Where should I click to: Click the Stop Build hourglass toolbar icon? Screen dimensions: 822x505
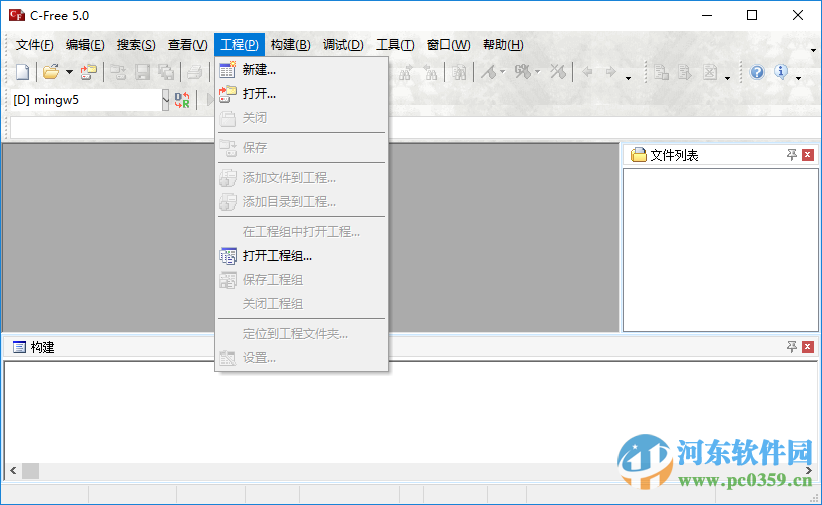point(710,72)
